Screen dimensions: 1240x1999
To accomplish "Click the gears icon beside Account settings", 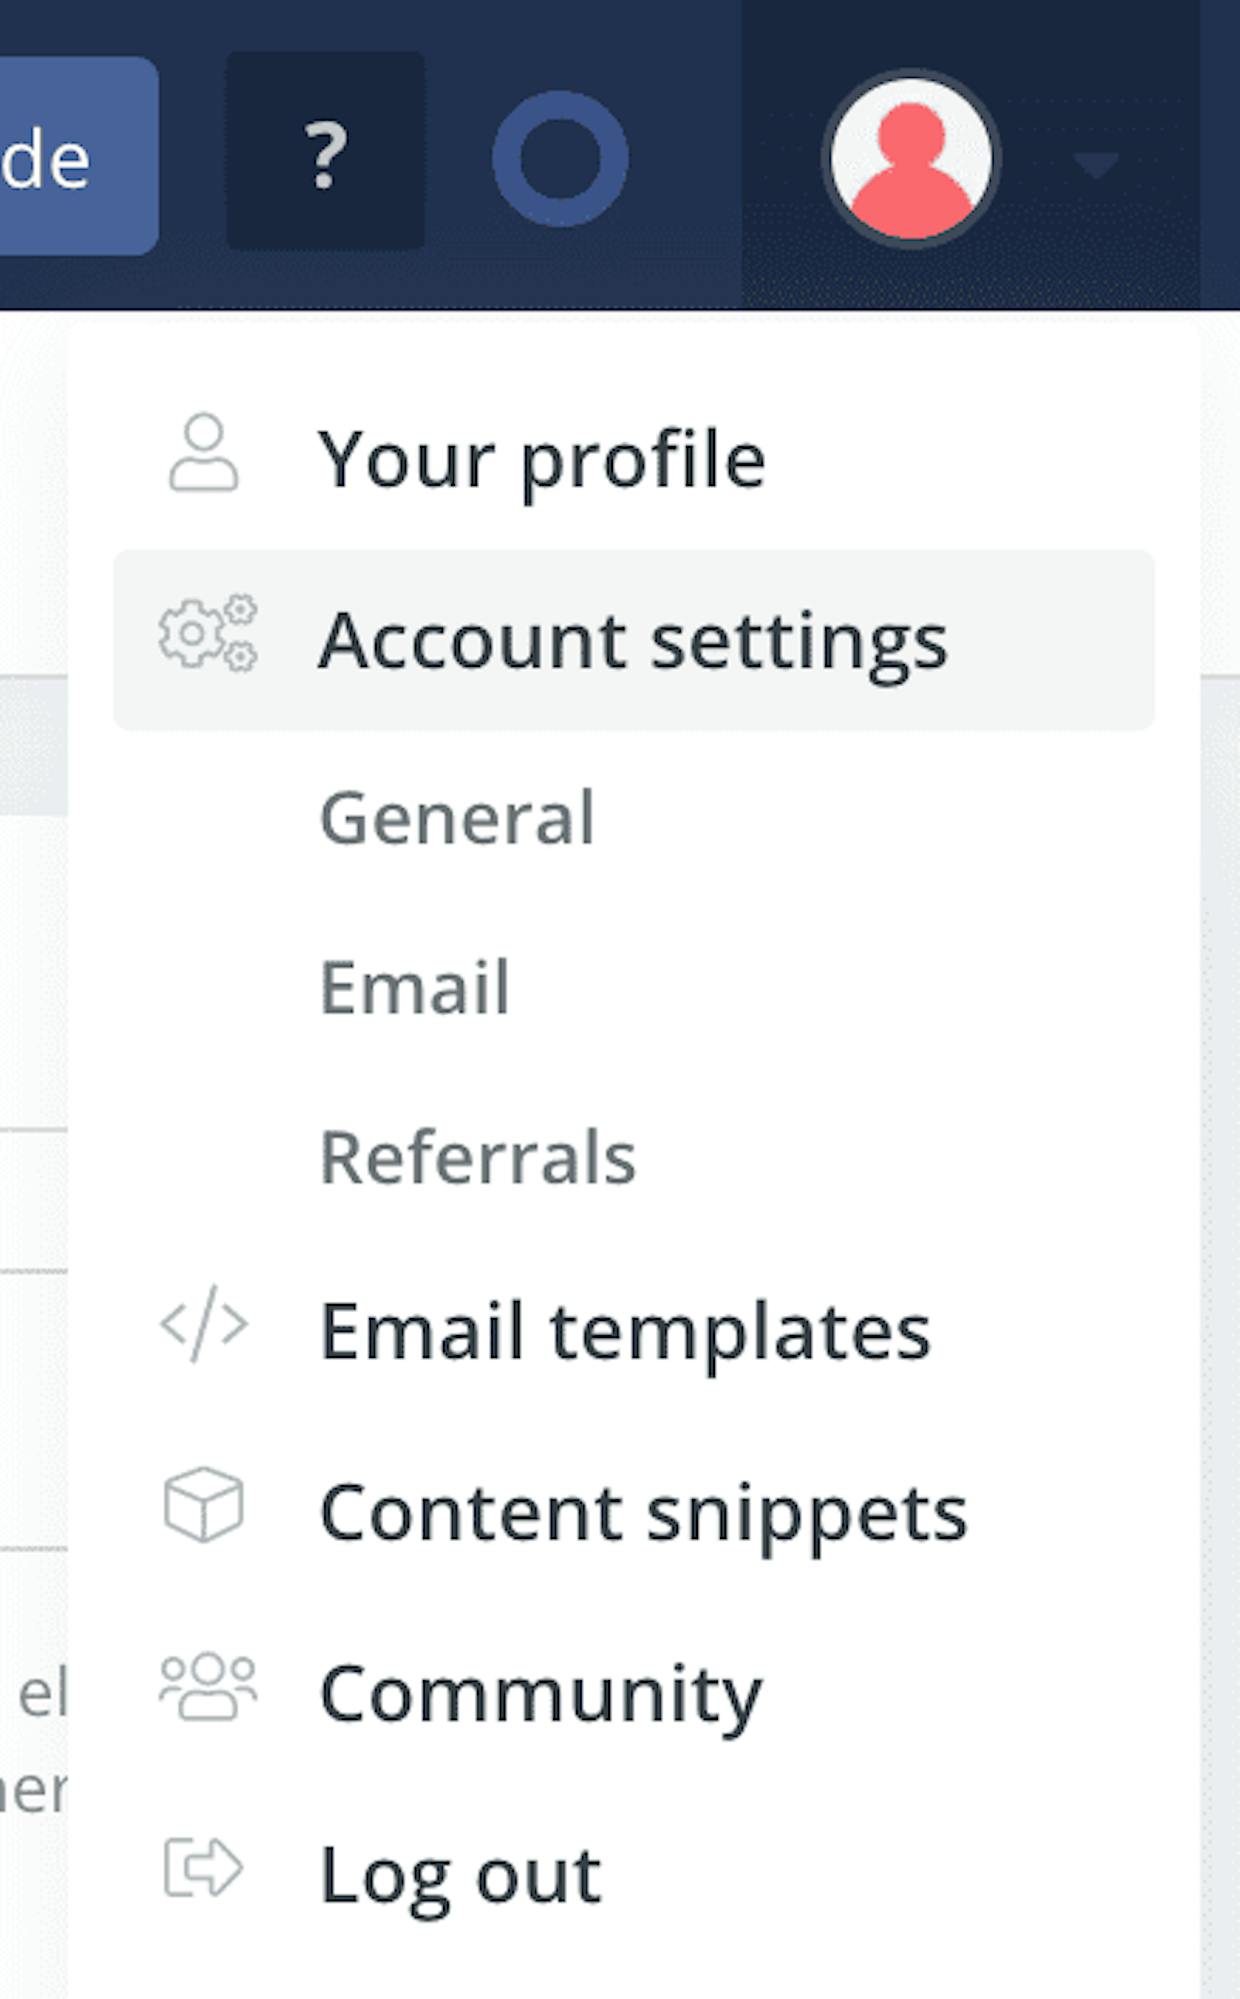I will pyautogui.click(x=208, y=633).
